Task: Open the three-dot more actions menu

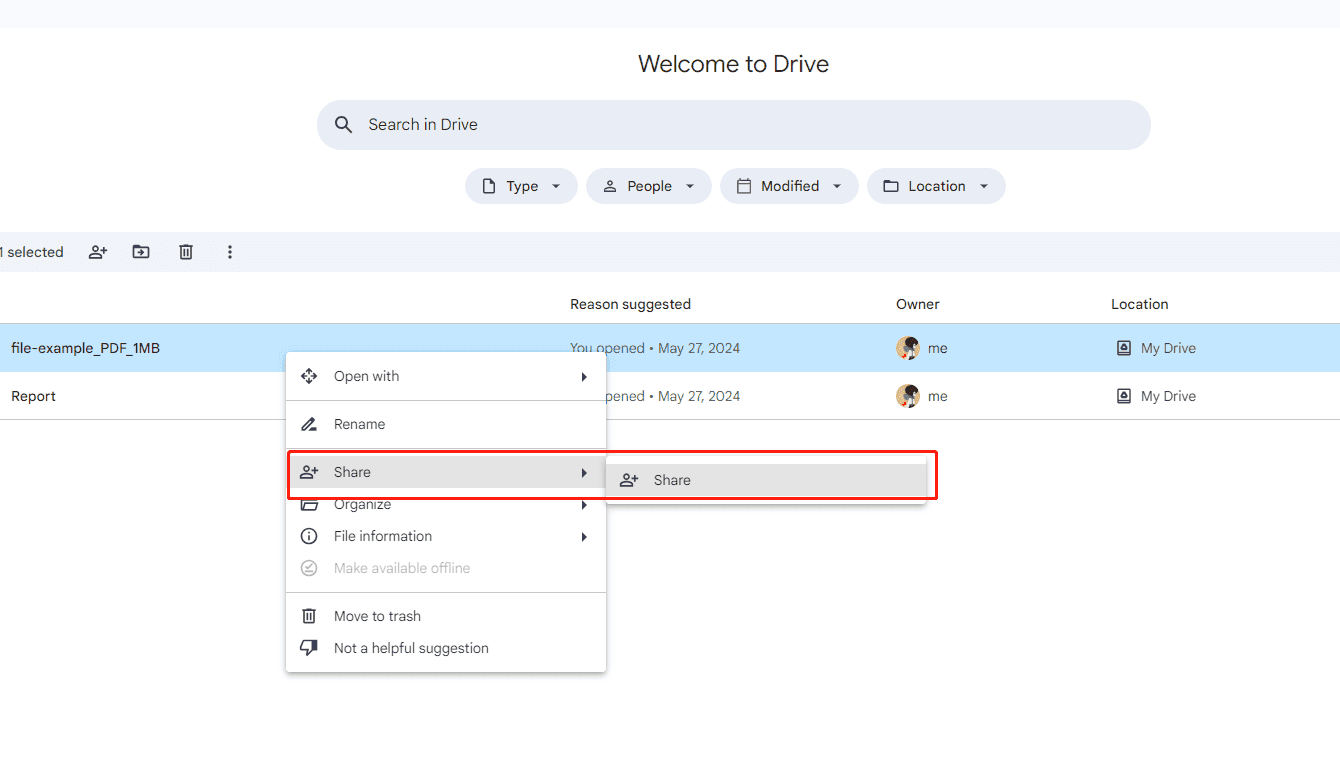Action: (230, 252)
